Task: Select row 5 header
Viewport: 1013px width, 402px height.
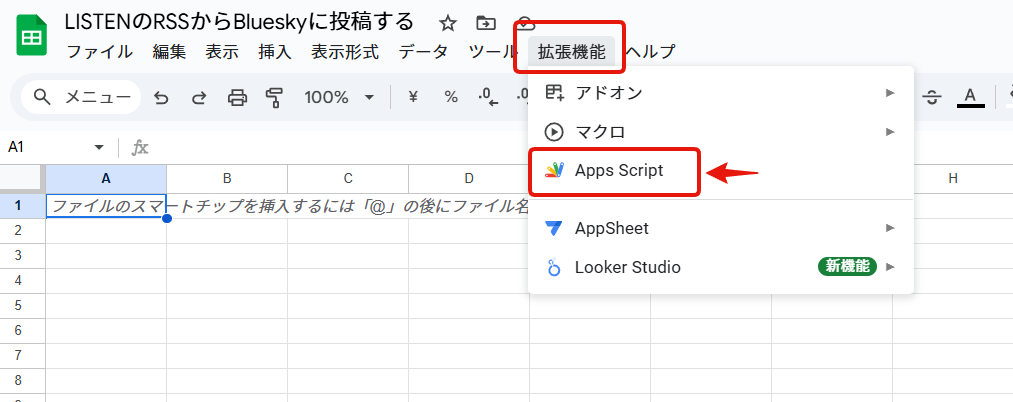Action: coord(18,306)
